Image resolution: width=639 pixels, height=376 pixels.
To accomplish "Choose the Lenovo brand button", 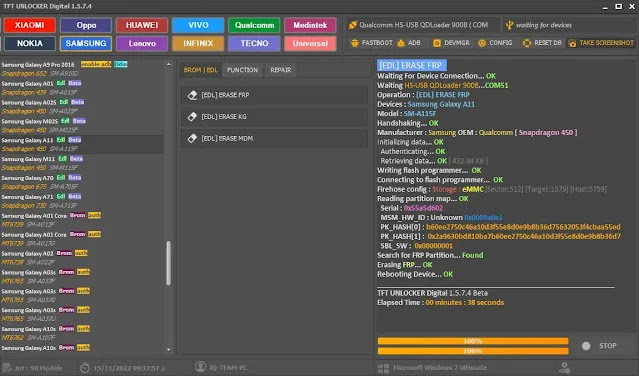I will (x=142, y=44).
